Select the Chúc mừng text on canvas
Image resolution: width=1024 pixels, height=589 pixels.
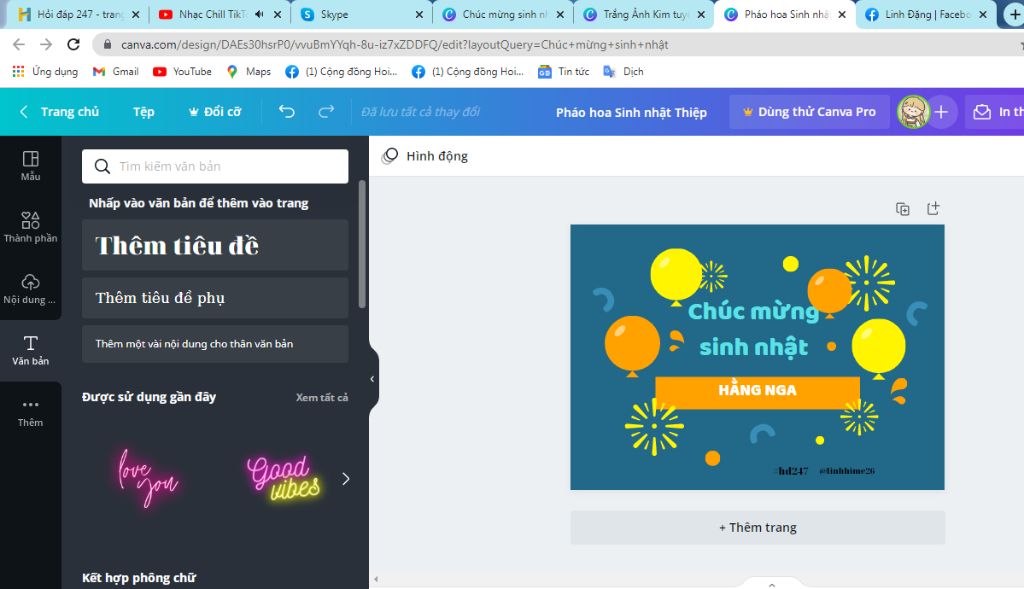(x=753, y=311)
